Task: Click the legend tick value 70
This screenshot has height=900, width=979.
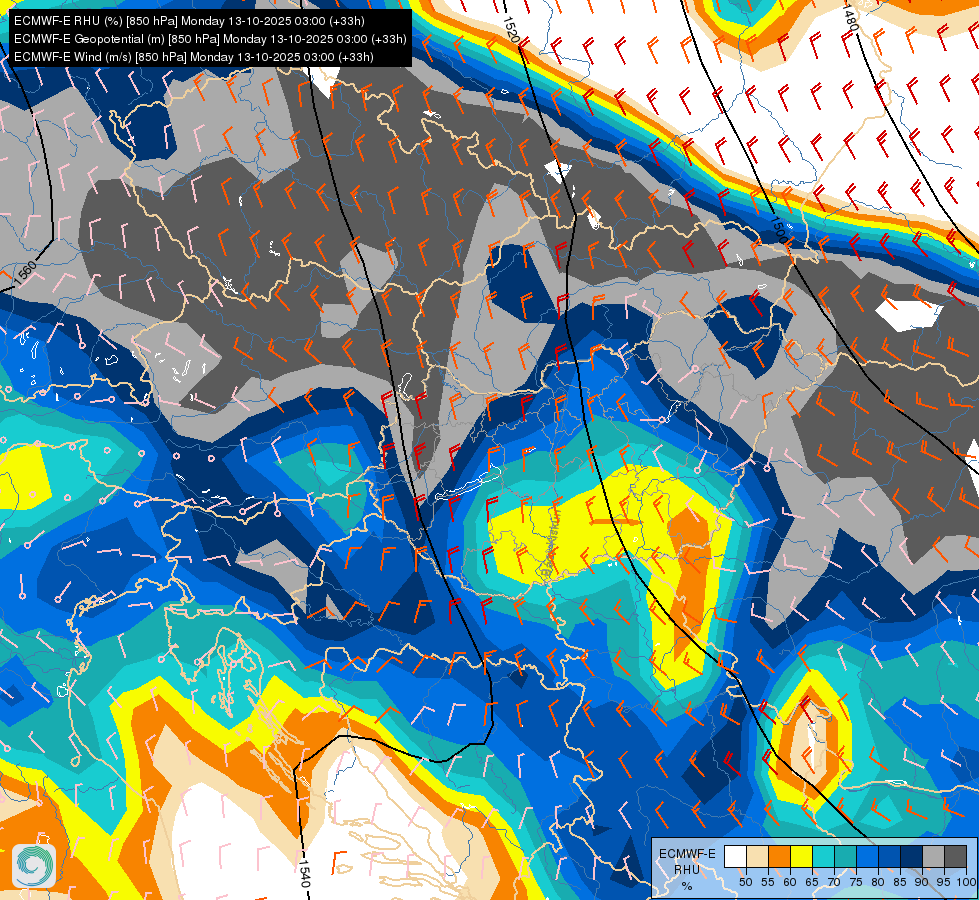Action: point(834,882)
